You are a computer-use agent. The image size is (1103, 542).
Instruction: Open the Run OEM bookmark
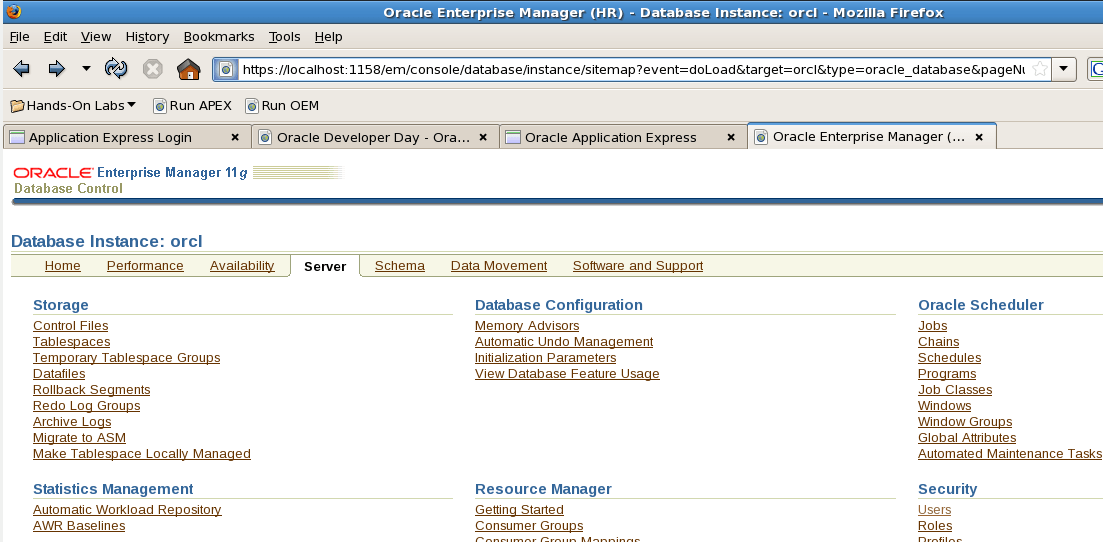click(x=282, y=106)
